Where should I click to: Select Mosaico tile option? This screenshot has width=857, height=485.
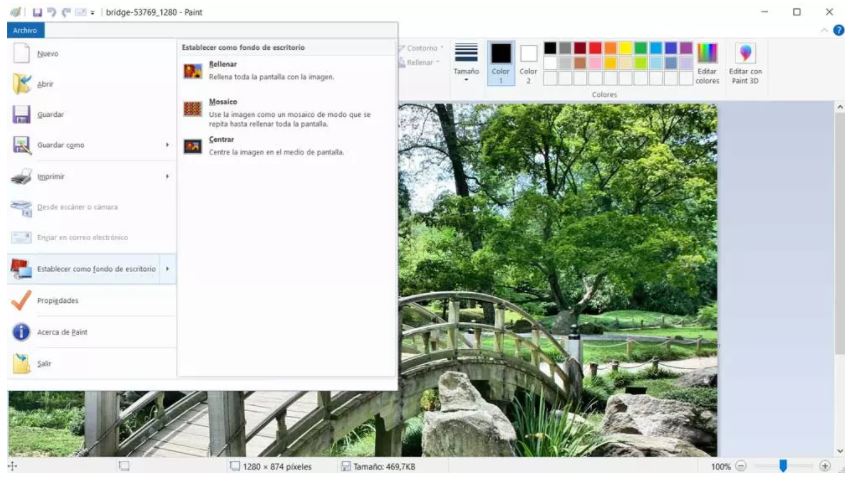pos(286,113)
